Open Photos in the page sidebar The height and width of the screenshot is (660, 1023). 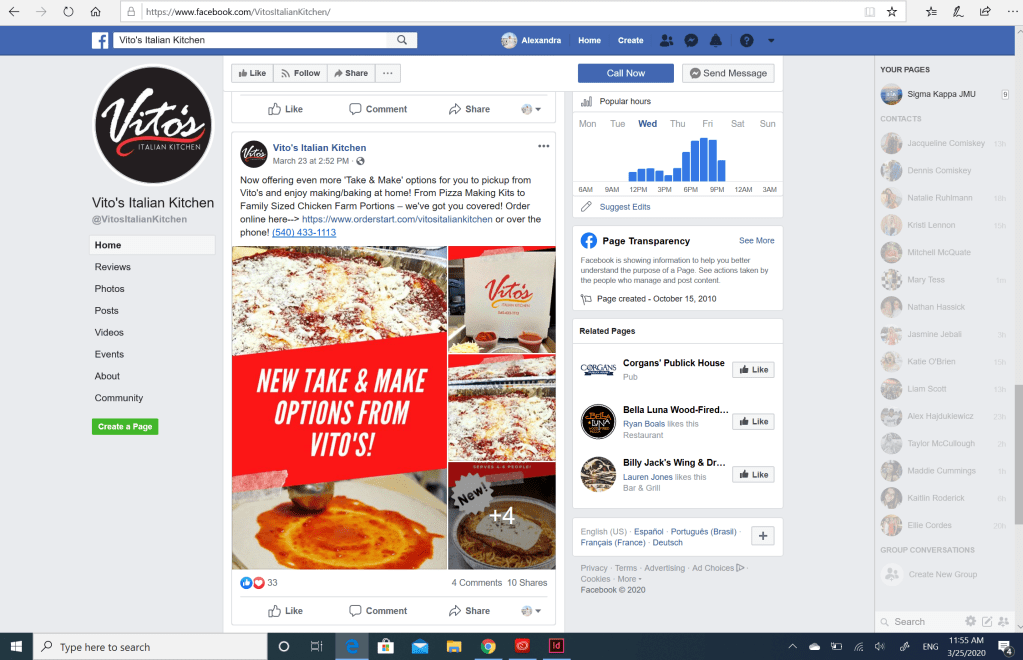tap(109, 288)
